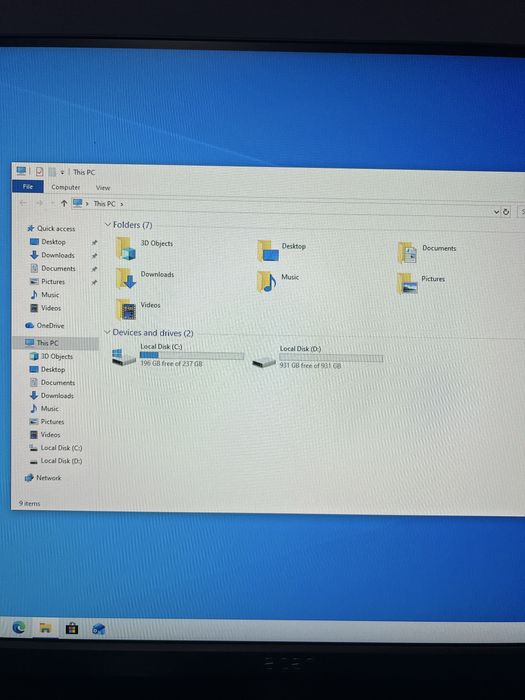
Task: Select Desktop under Quick access
Action: 53,242
